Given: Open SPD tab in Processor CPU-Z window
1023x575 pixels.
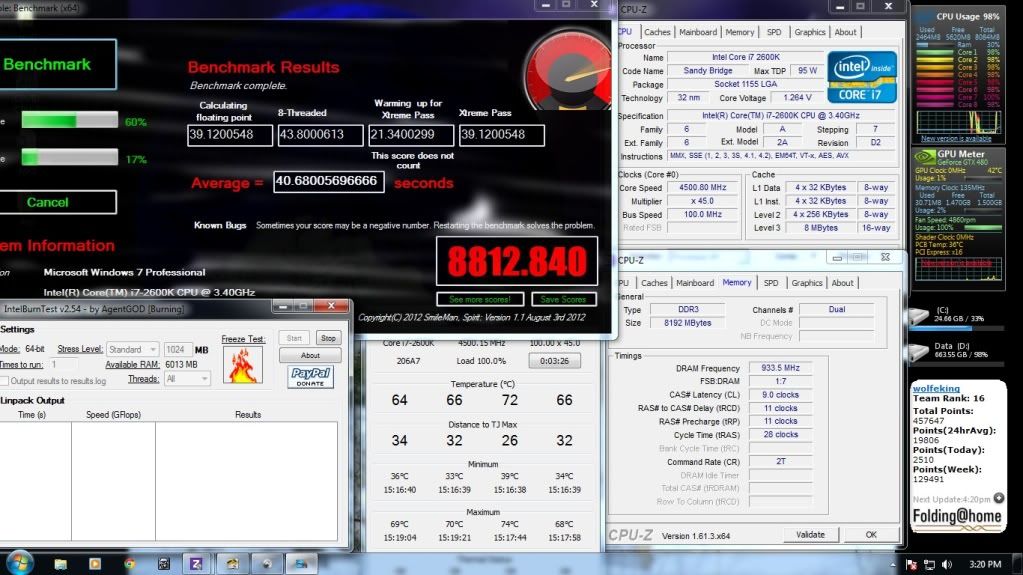Looking at the screenshot, I should (x=774, y=32).
